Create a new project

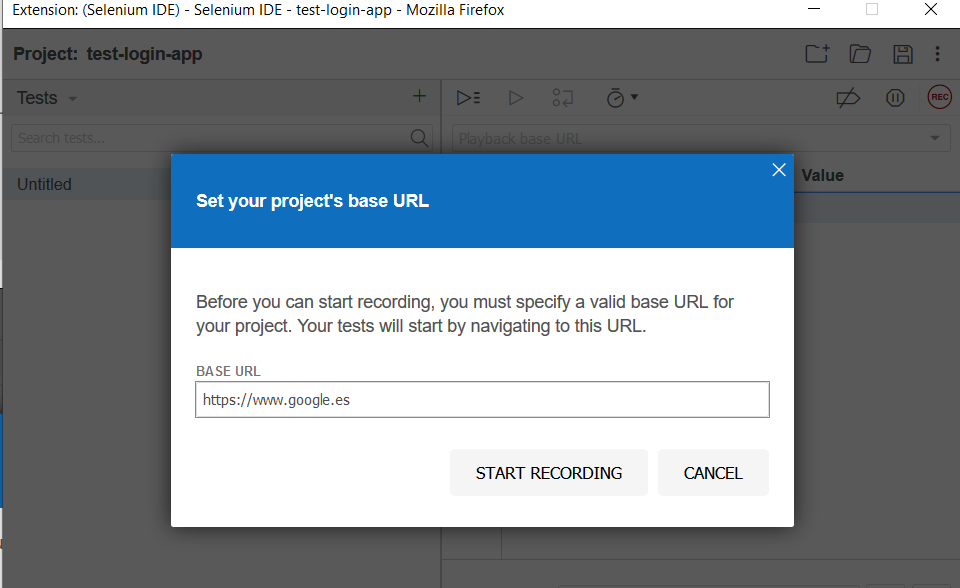(x=816, y=54)
